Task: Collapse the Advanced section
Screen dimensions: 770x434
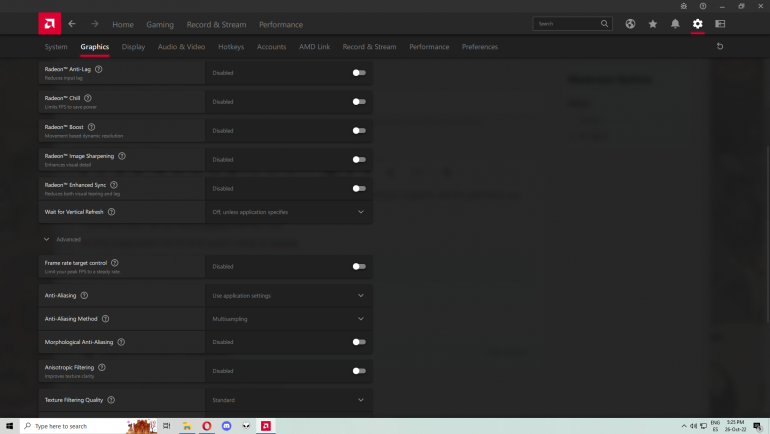Action: click(62, 240)
